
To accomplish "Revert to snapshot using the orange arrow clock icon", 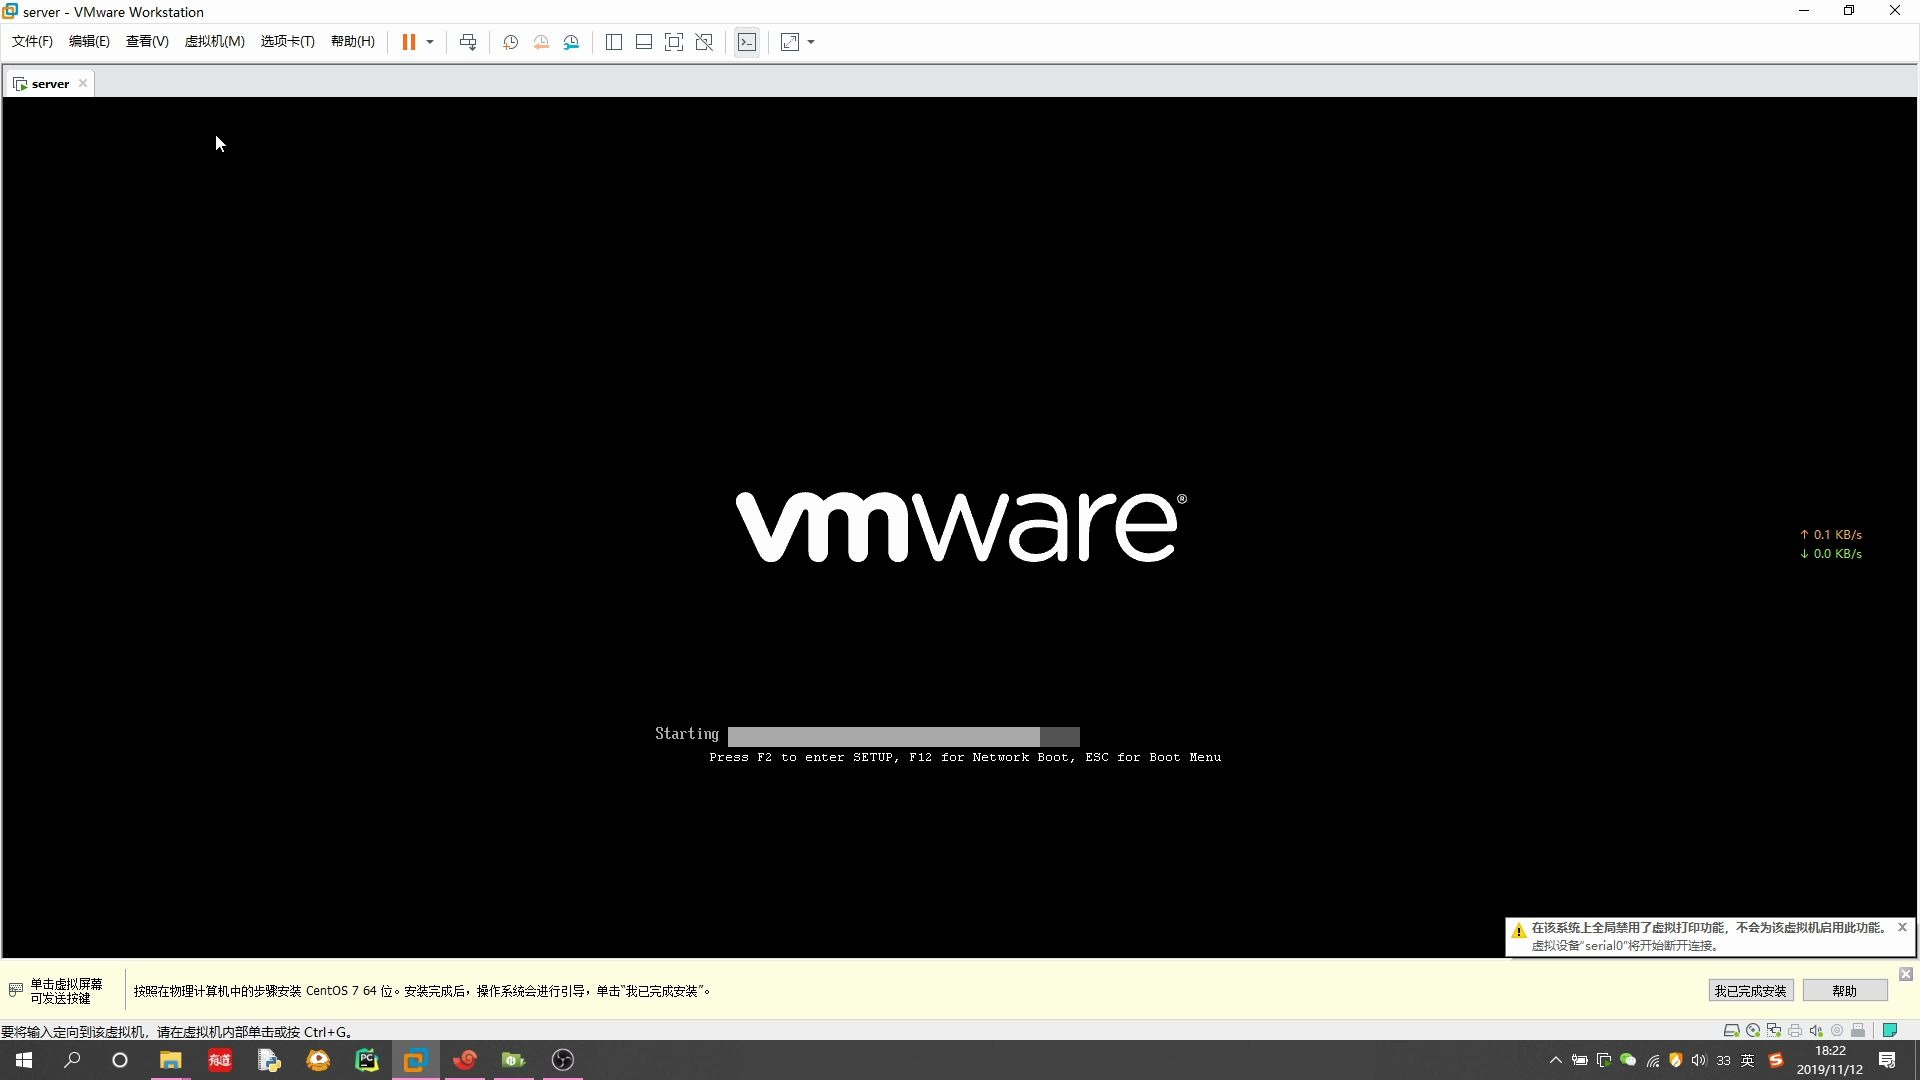I will (x=541, y=42).
